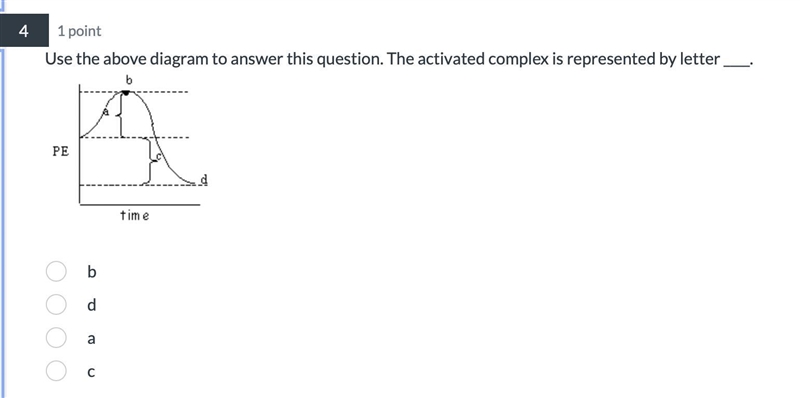
Task: Click the option label text "a"
Action: point(91,338)
